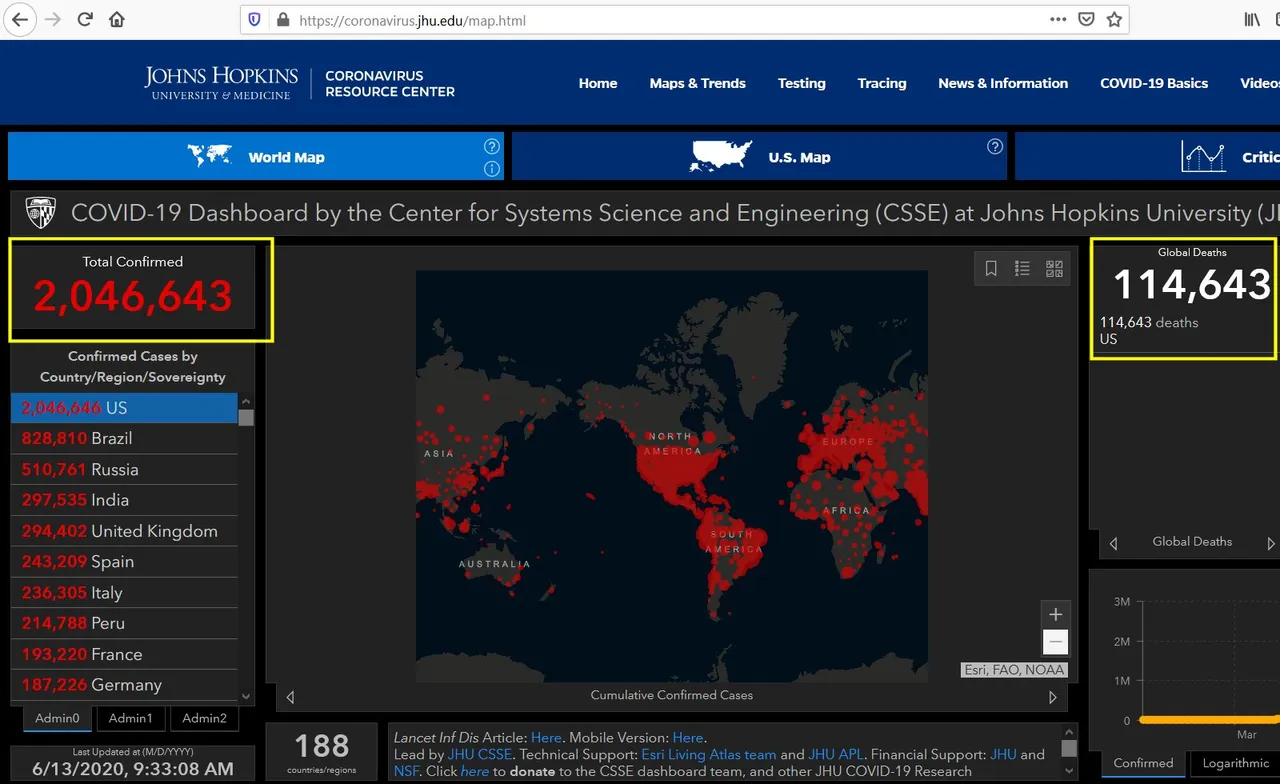
Task: Click the JHU shield logo in dashboard header
Action: pyautogui.click(x=41, y=212)
